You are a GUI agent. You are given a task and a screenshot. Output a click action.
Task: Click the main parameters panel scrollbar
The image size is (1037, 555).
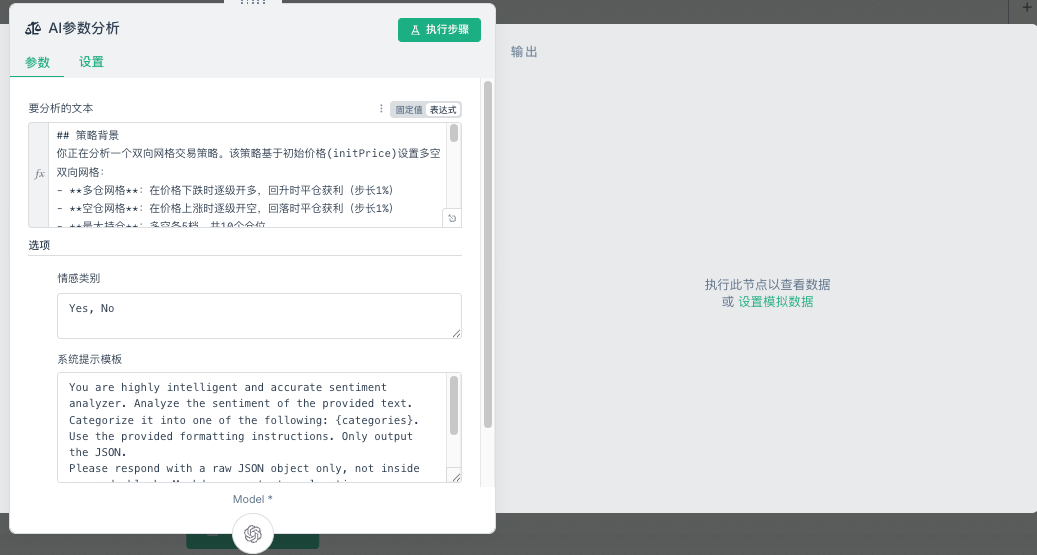488,250
